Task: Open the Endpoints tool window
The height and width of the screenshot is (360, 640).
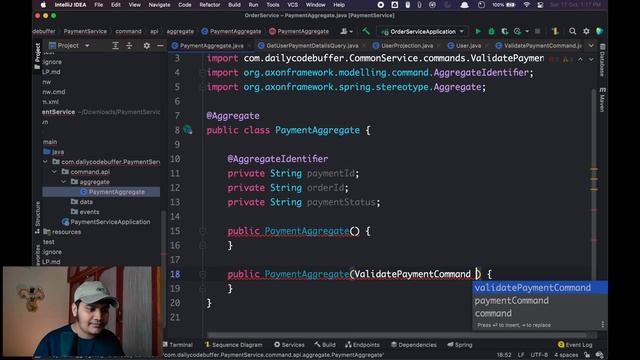Action: (362, 345)
